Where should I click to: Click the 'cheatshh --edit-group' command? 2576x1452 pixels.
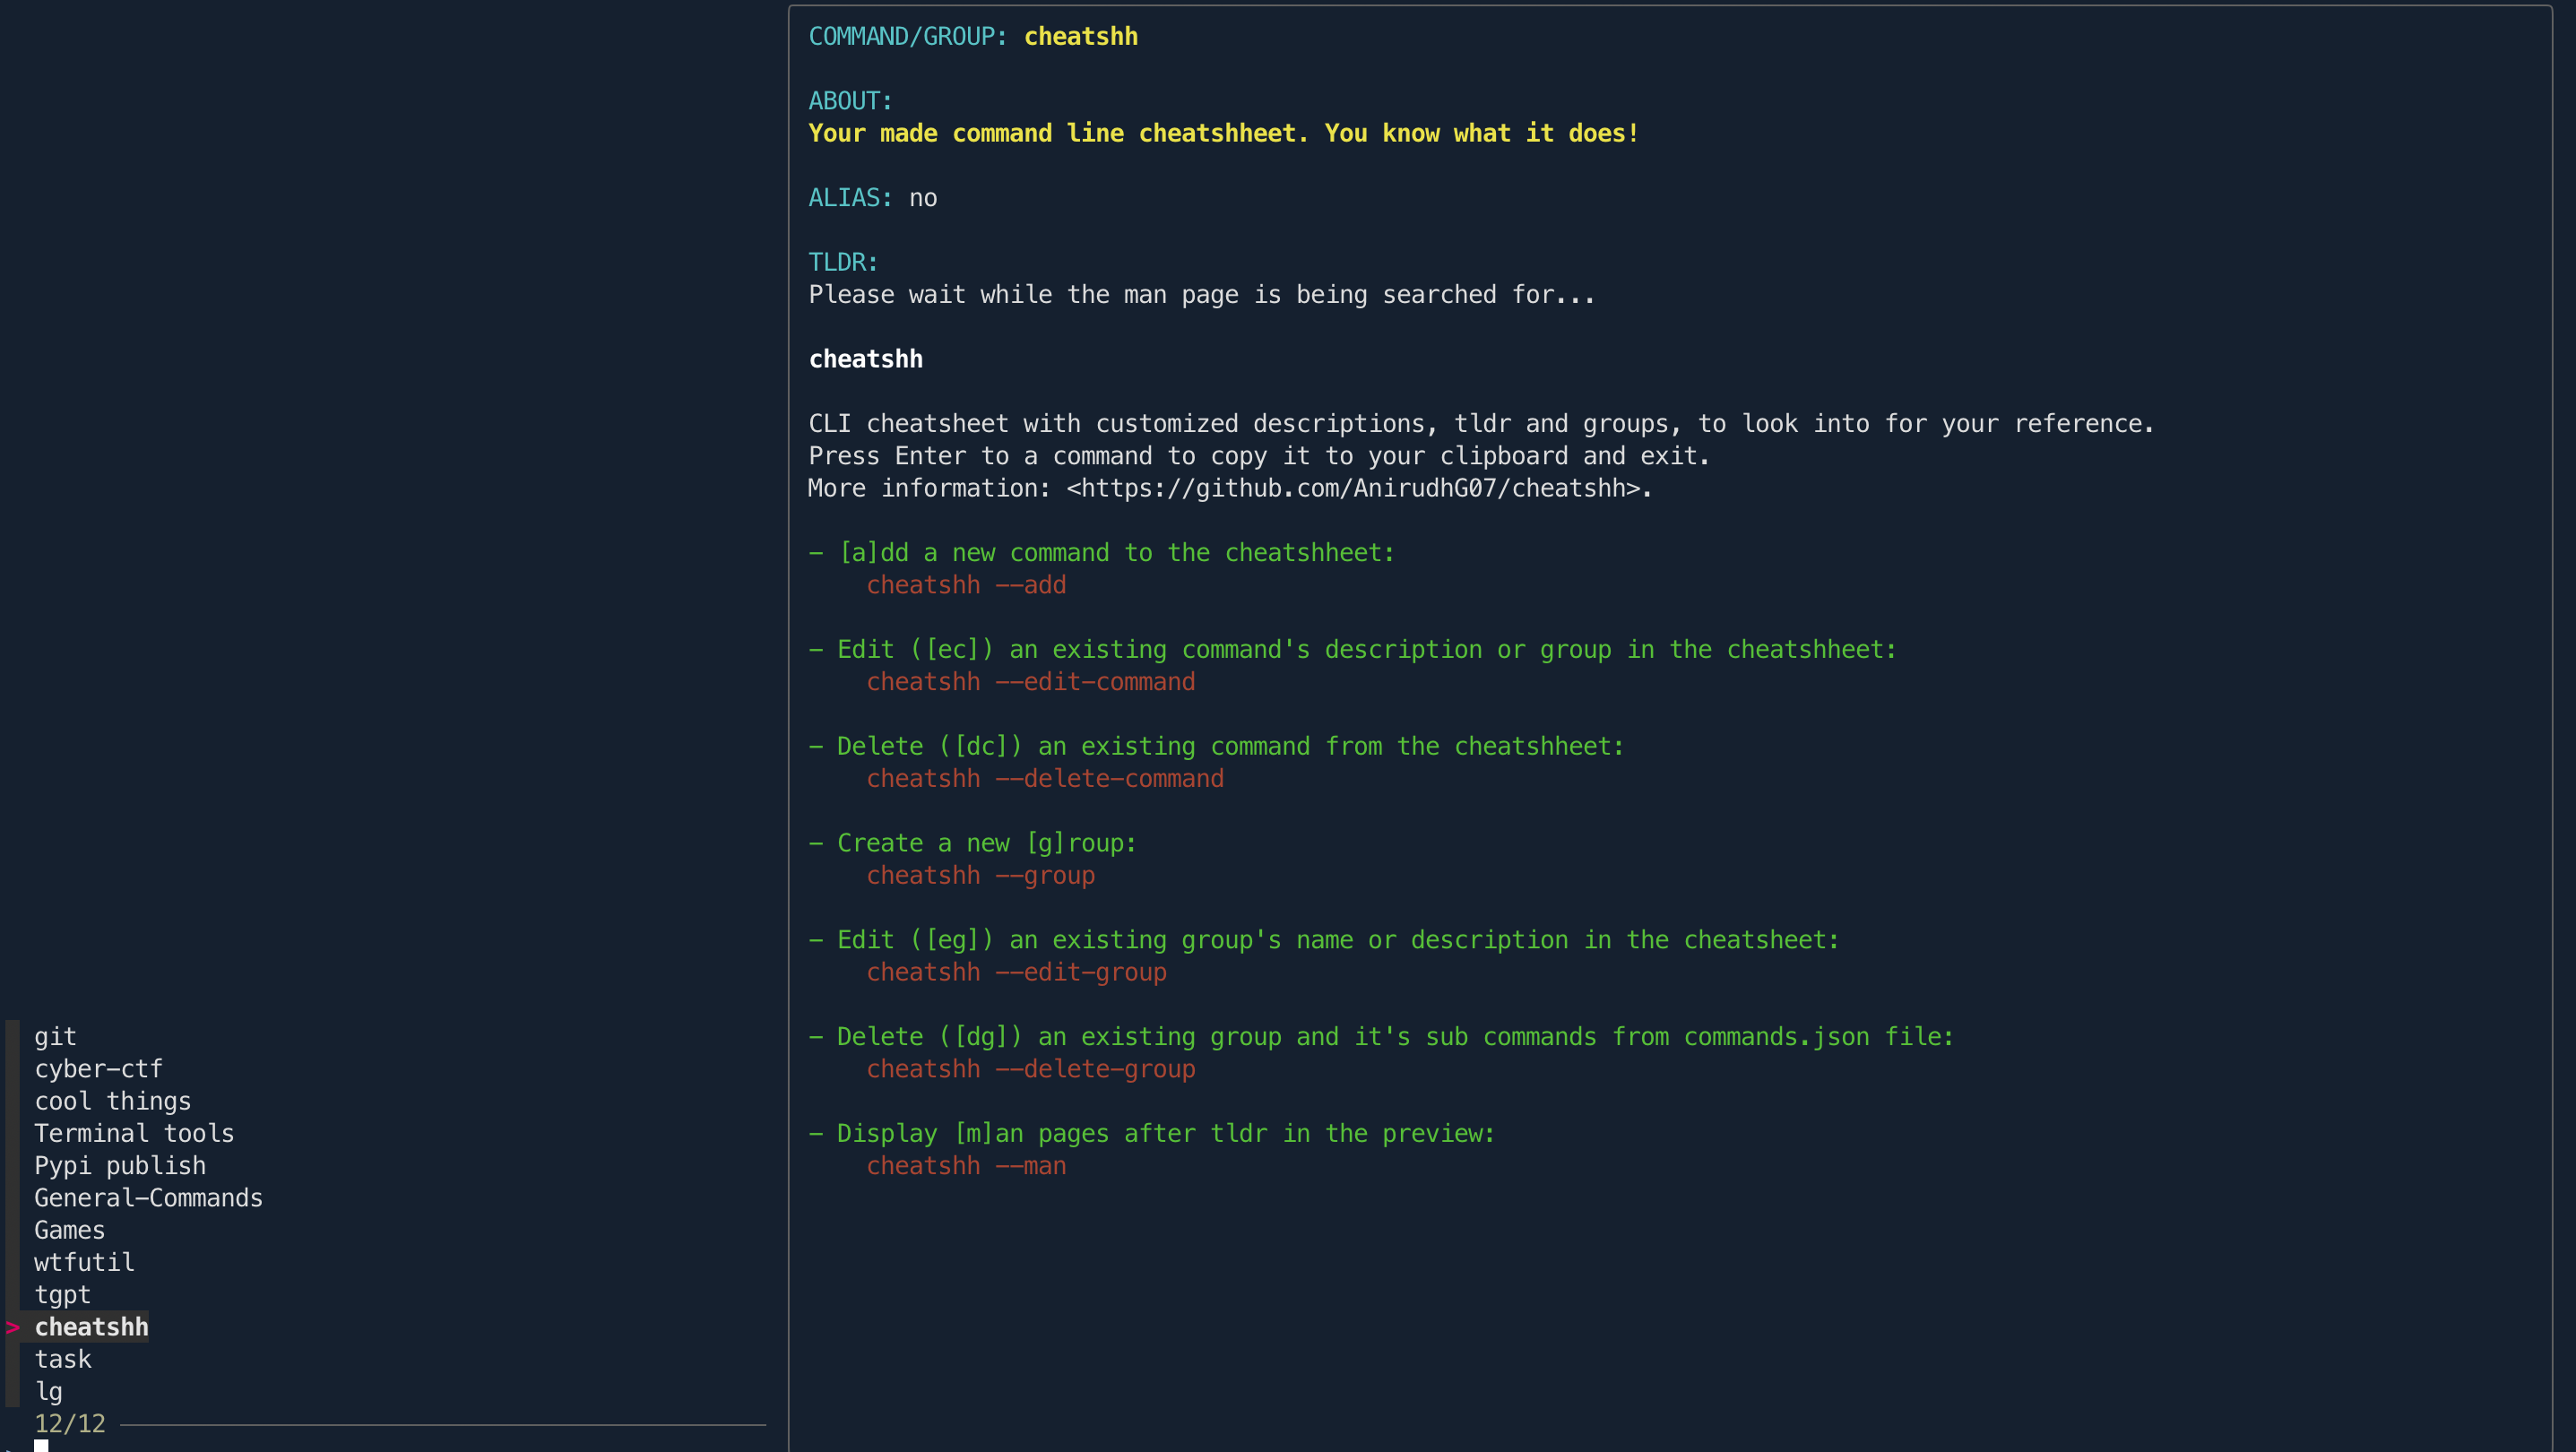point(1016,972)
